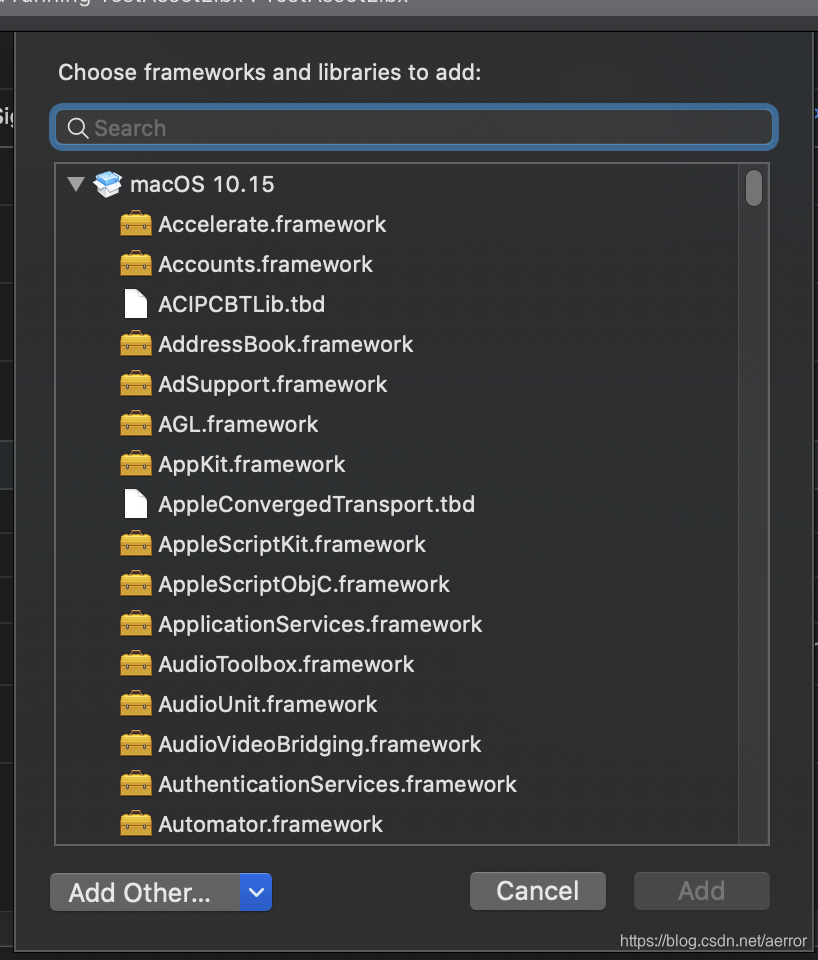Click the Accounts.framework toolbox icon
The height and width of the screenshot is (960, 818).
136,264
